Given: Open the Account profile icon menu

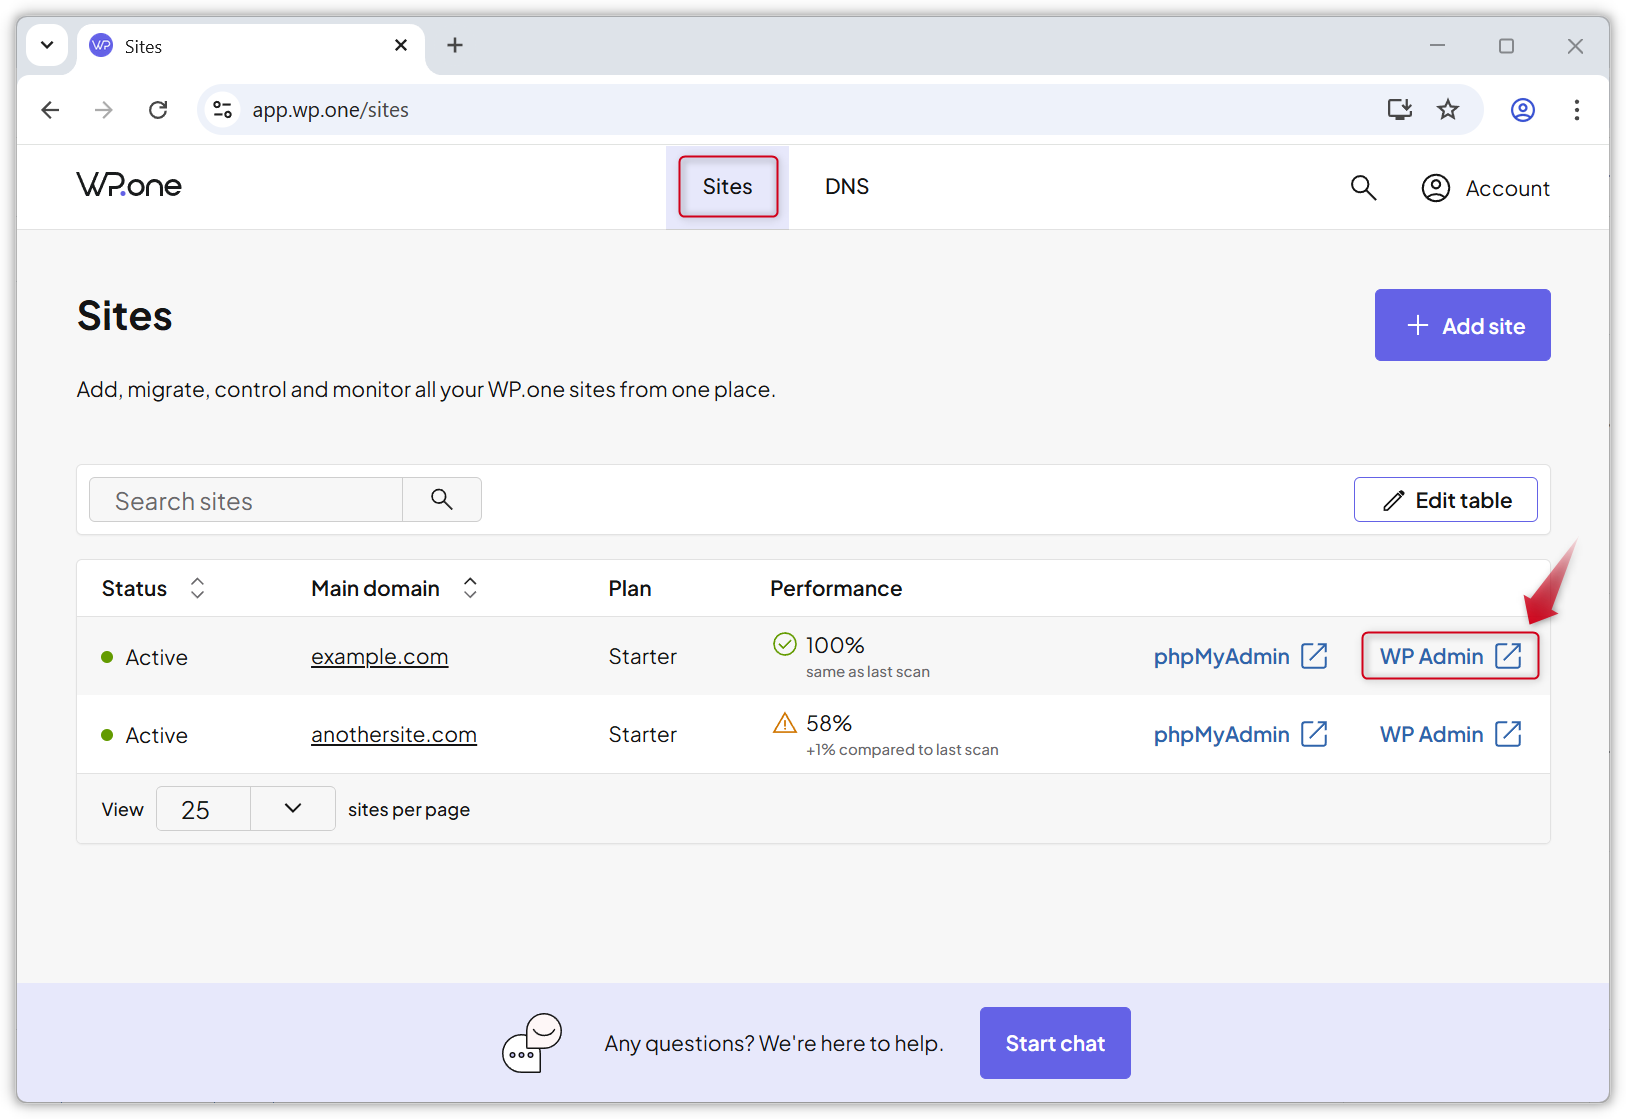Looking at the screenshot, I should (1436, 187).
